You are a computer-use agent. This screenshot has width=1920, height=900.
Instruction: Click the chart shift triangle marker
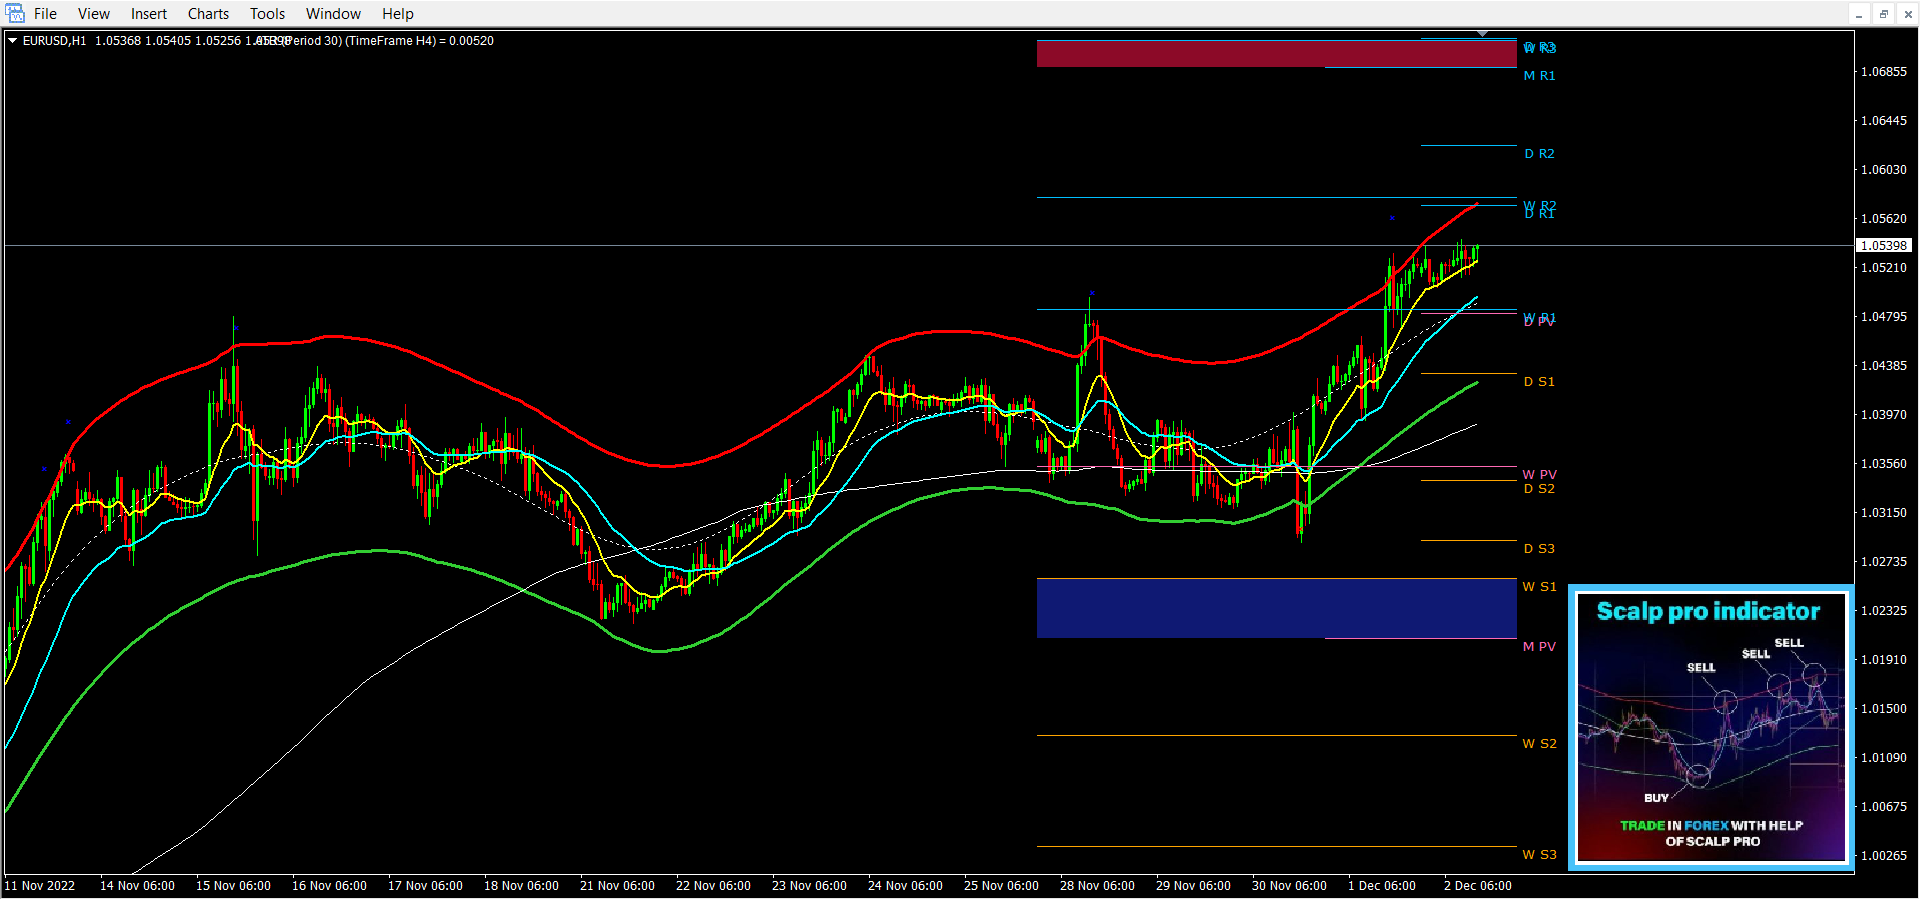pyautogui.click(x=1482, y=34)
